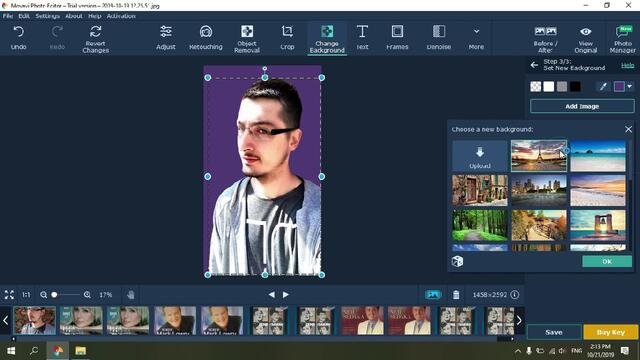Go to next image arrow
Viewport: 640px width, 360px height.
click(x=286, y=295)
